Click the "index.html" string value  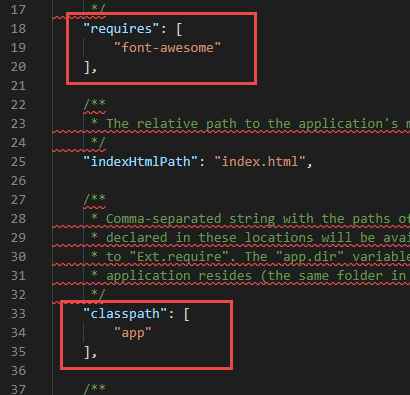[x=260, y=162]
